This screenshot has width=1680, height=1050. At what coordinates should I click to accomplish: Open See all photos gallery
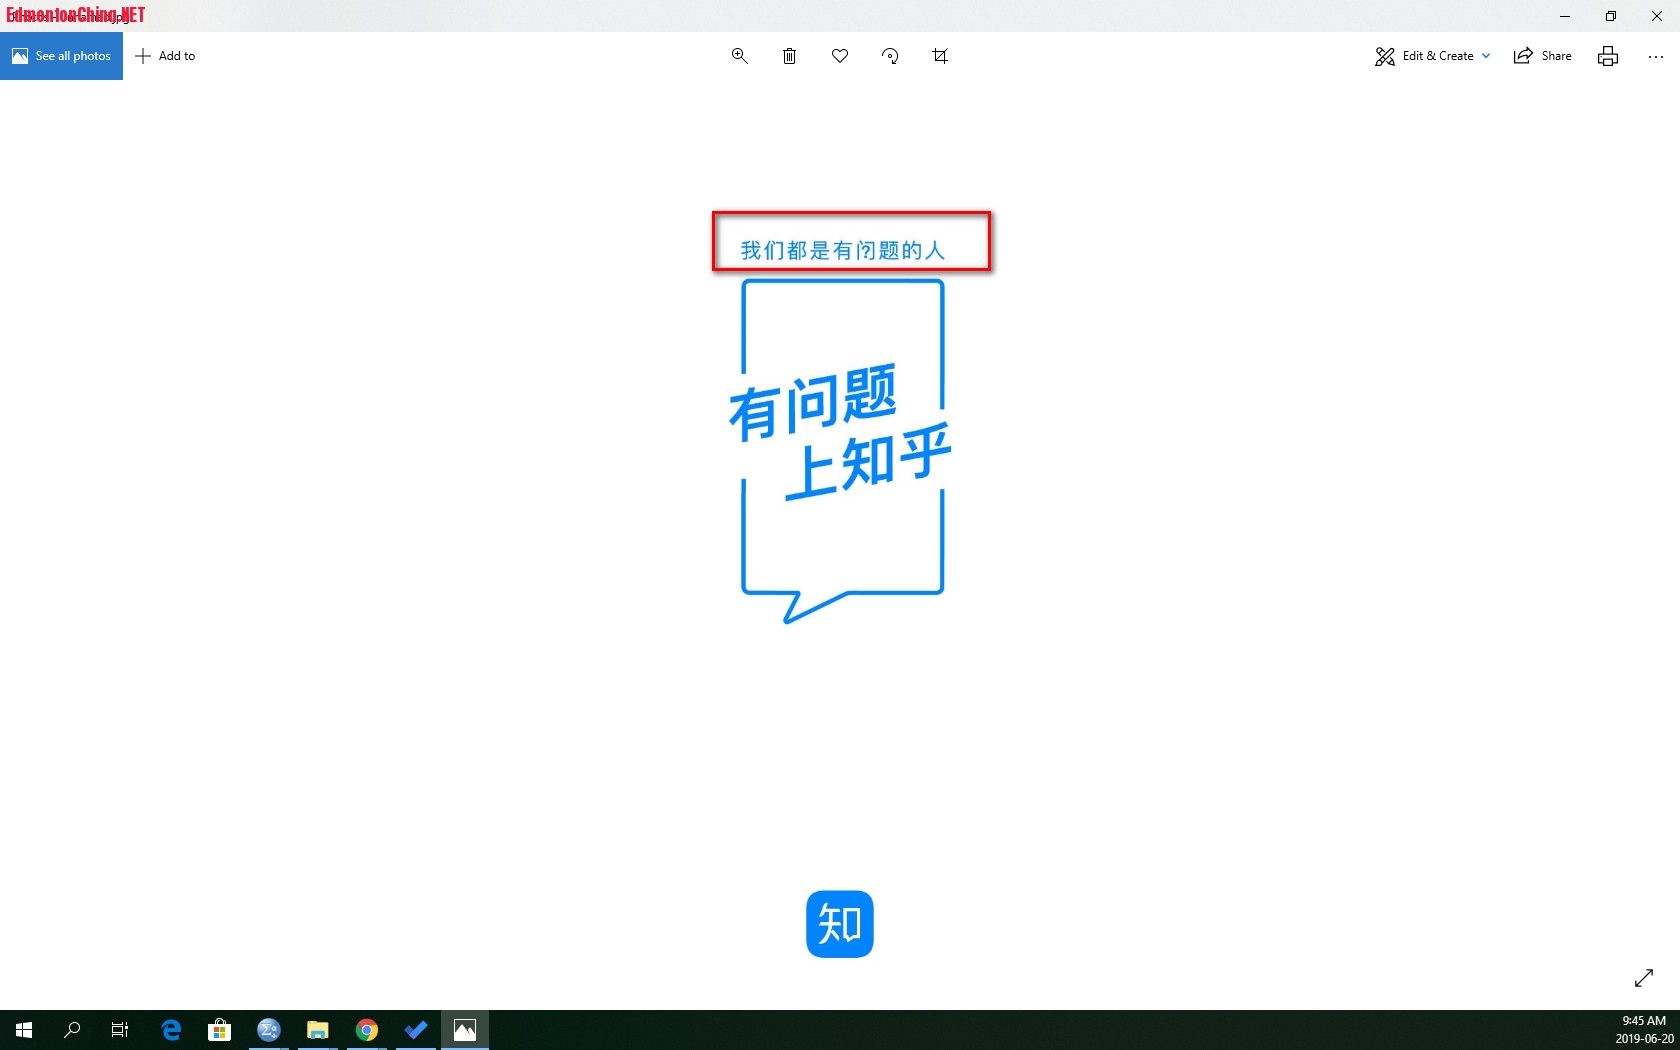[61, 56]
